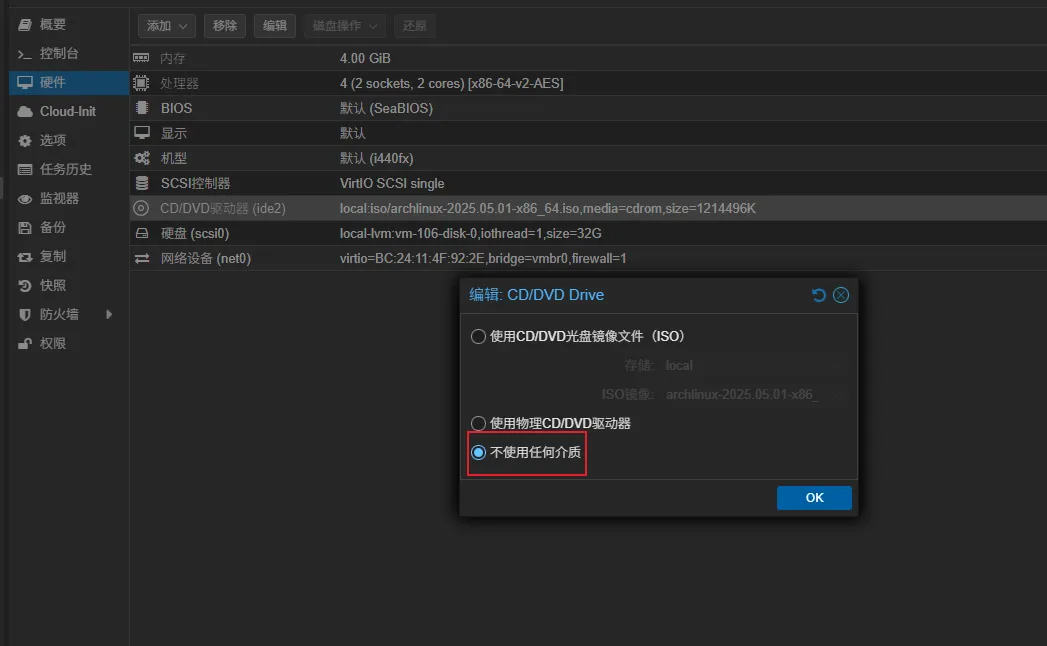Screen dimensions: 1047x646
Task: Select 使用CD/DVD光盘镜像文件 (ISO) radio option
Action: (x=479, y=337)
